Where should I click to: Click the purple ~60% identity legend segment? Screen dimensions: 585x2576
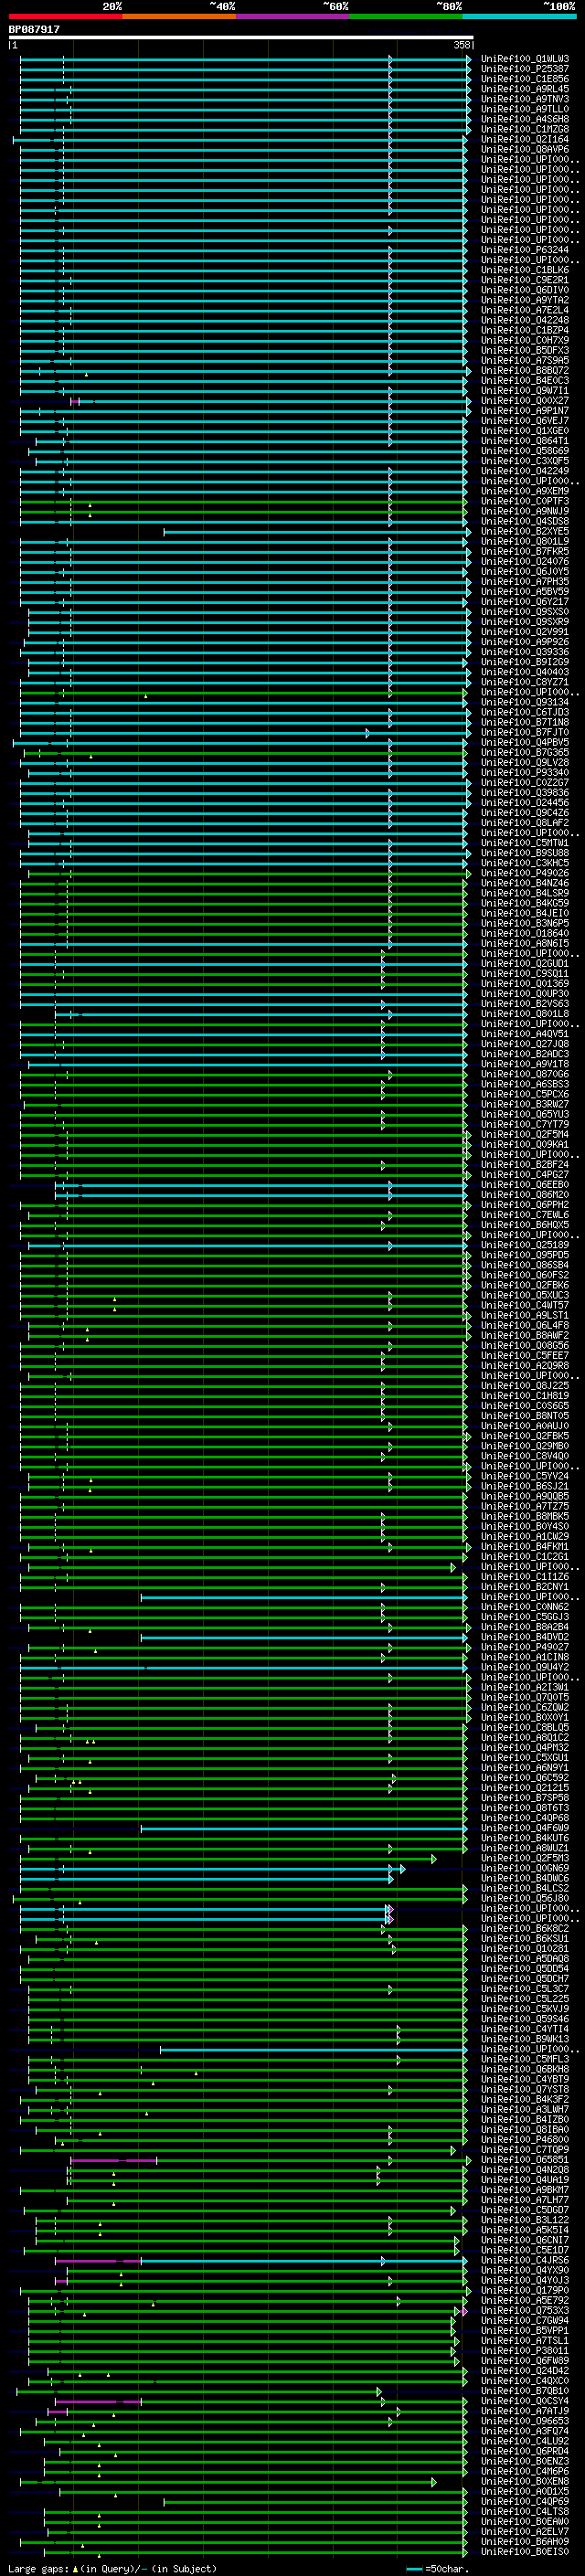point(292,16)
